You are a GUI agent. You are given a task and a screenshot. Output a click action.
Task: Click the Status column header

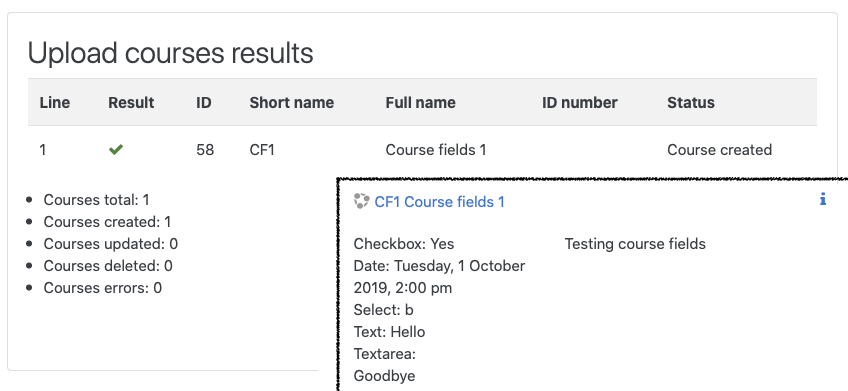[691, 103]
